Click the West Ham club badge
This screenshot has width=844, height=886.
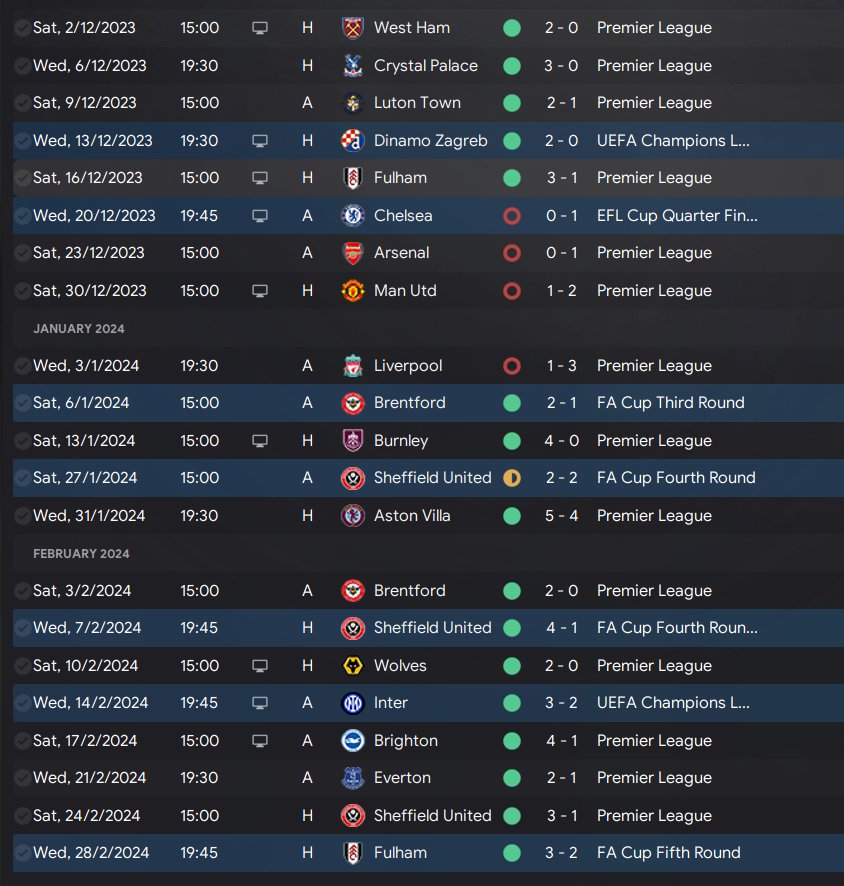pyautogui.click(x=352, y=28)
